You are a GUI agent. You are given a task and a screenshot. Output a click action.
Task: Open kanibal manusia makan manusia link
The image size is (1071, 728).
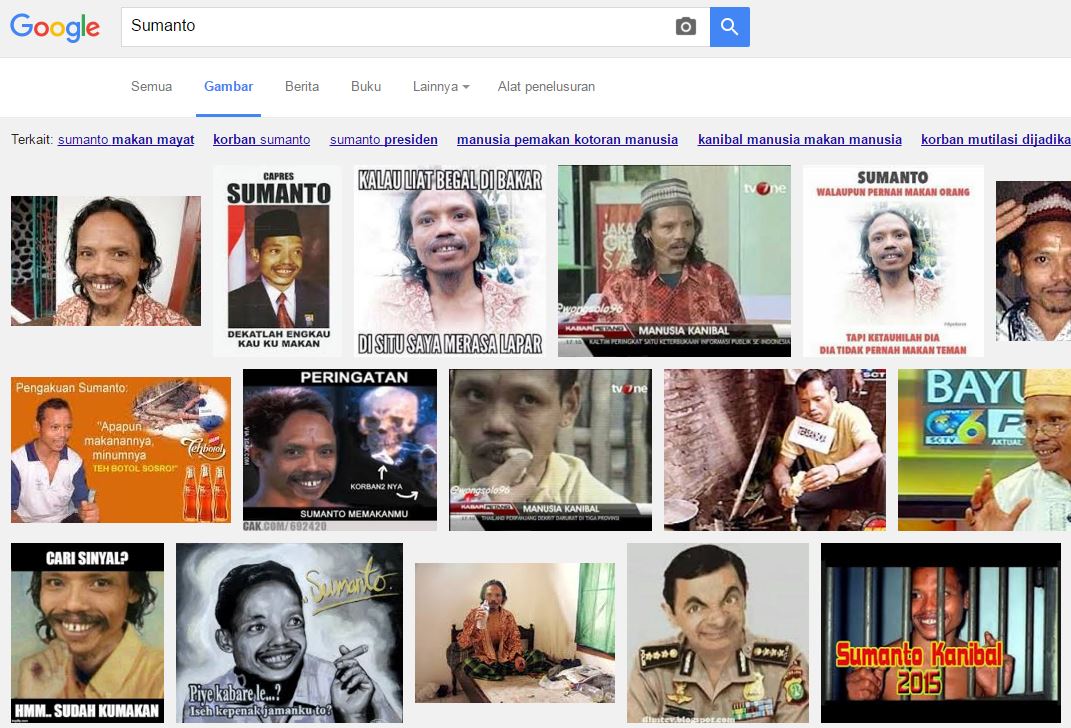(x=799, y=140)
